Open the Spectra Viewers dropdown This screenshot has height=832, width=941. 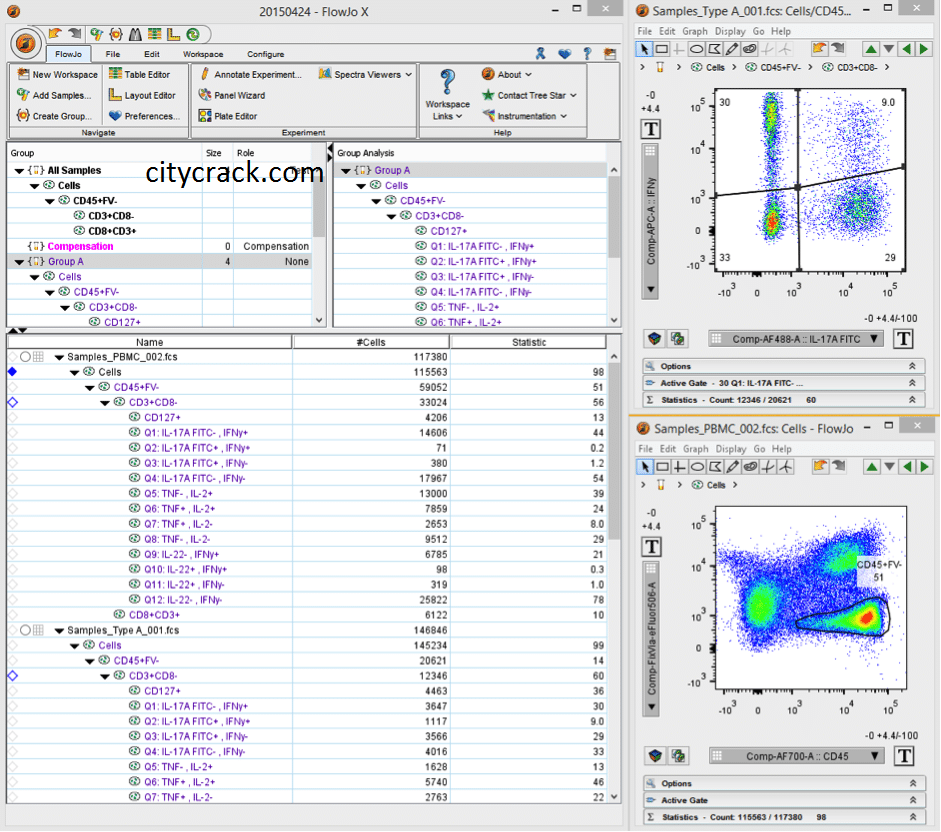[x=365, y=74]
